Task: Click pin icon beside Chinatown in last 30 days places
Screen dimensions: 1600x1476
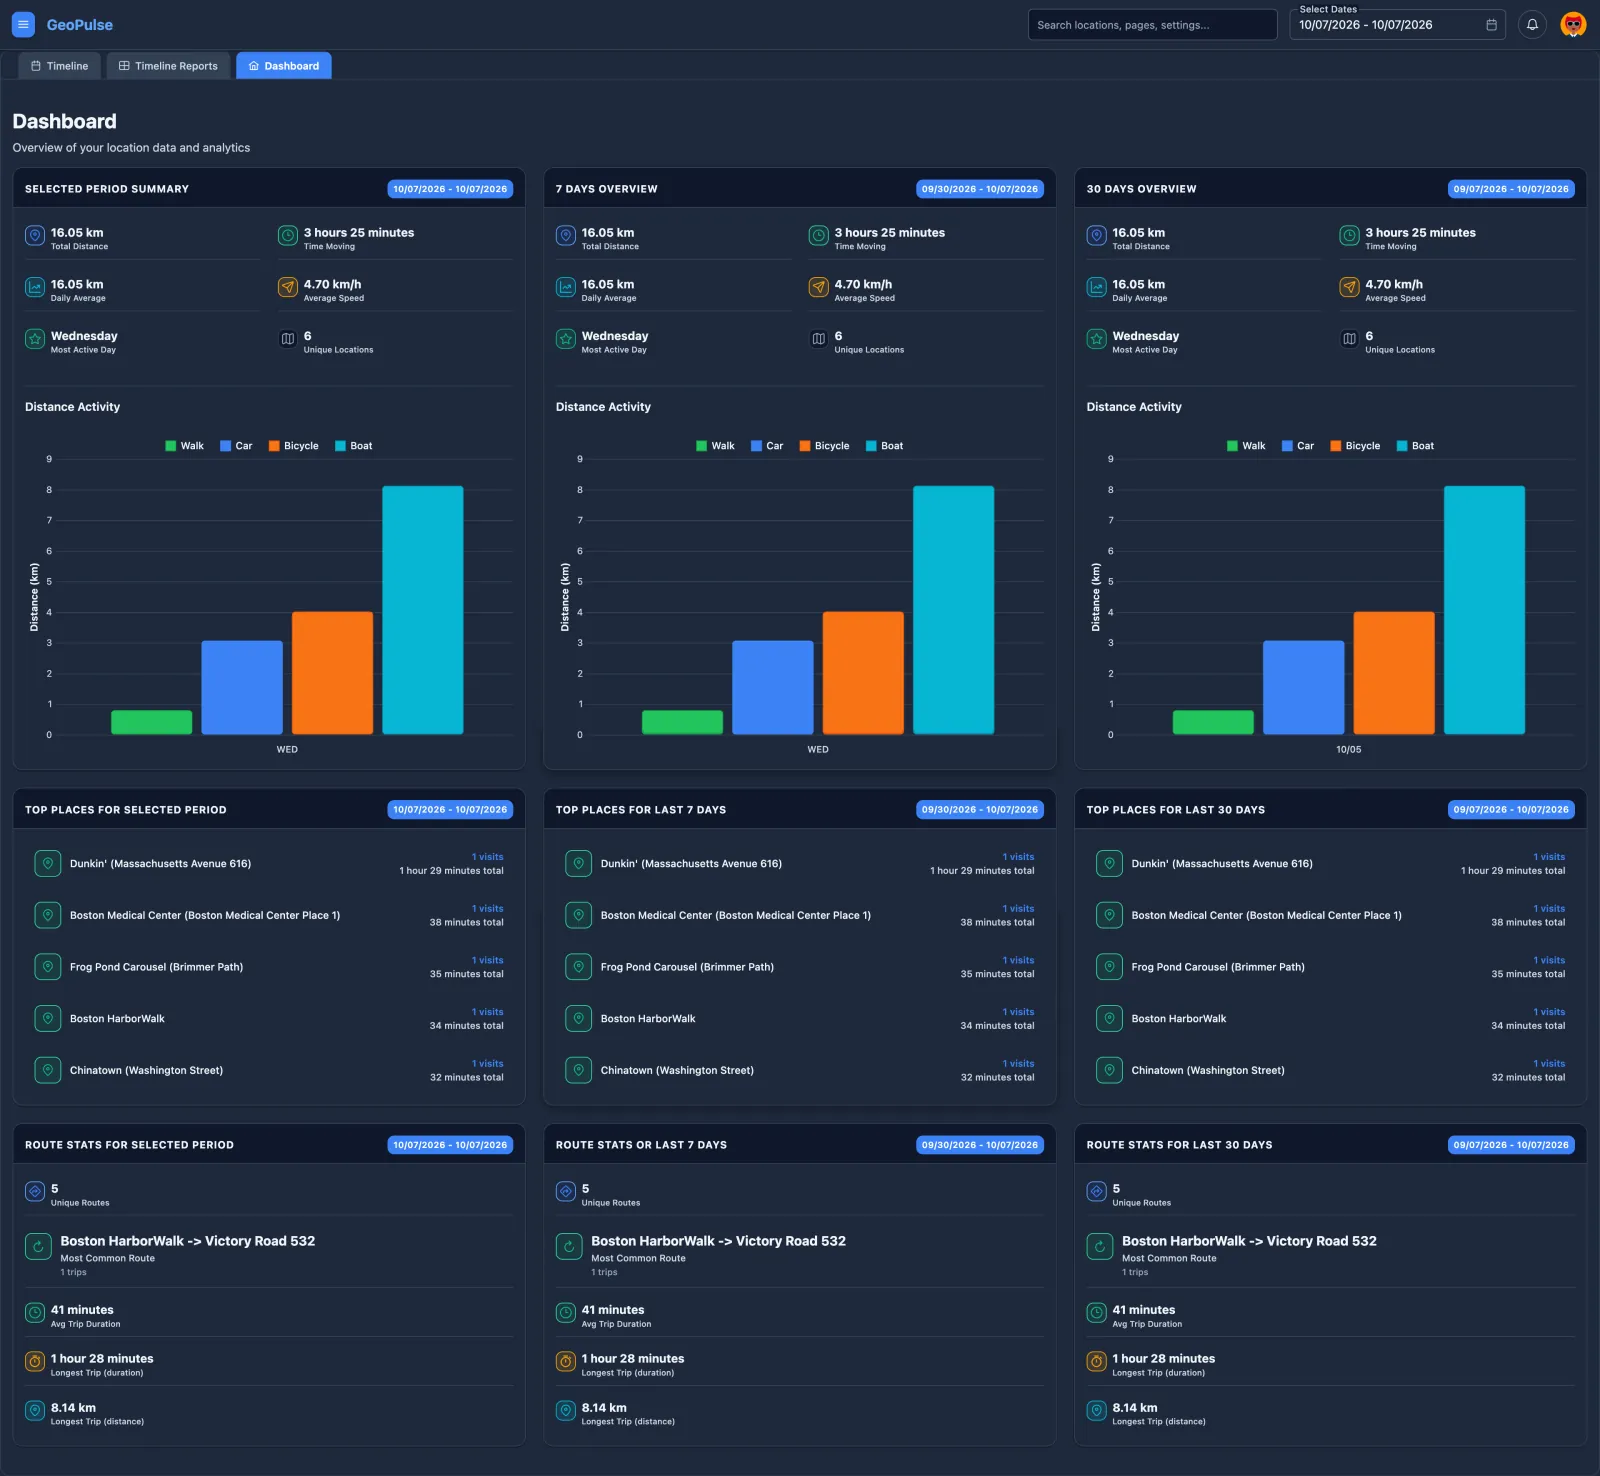Action: click(x=1109, y=1070)
